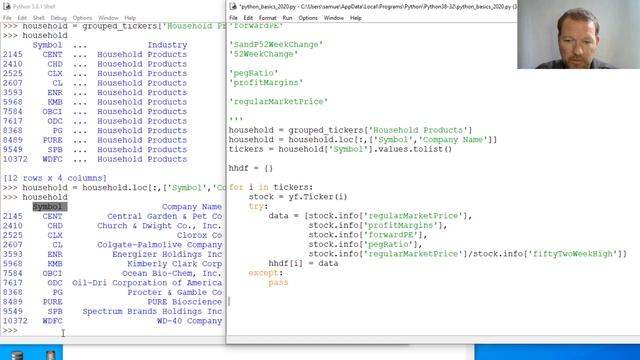Open Help menu in the editor window

(356, 18)
